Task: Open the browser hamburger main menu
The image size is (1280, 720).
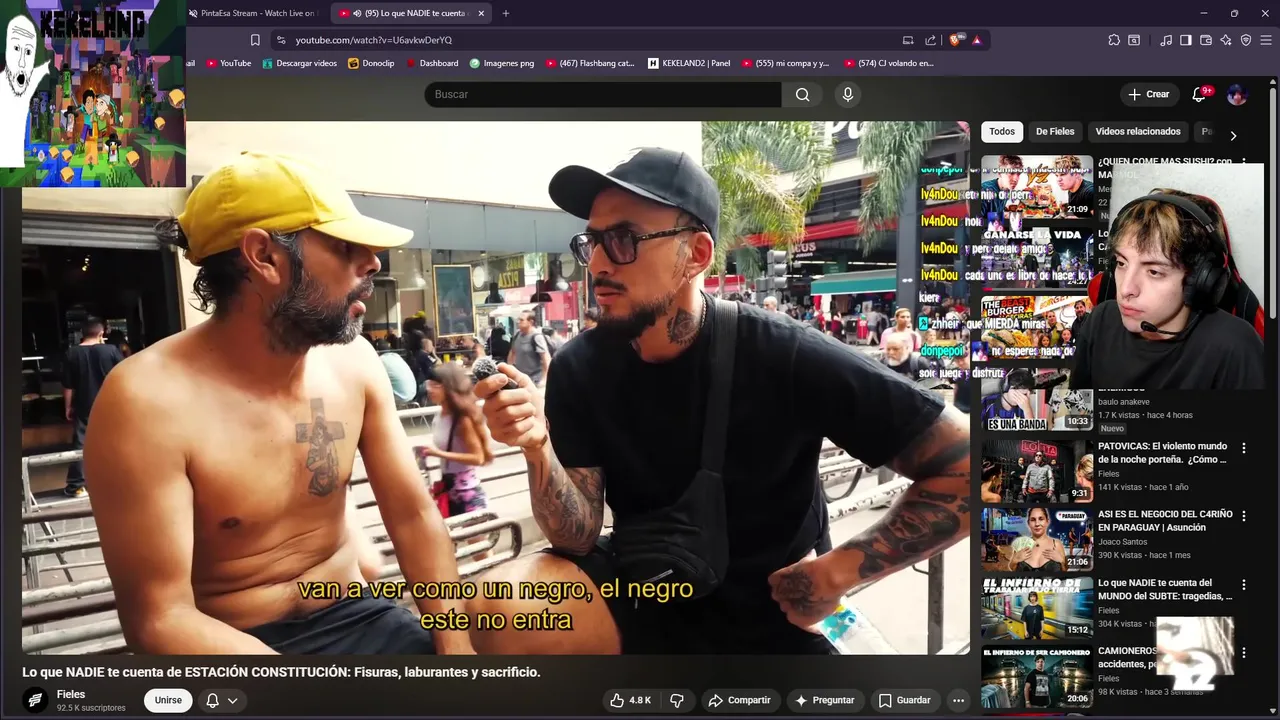Action: 1266,40
